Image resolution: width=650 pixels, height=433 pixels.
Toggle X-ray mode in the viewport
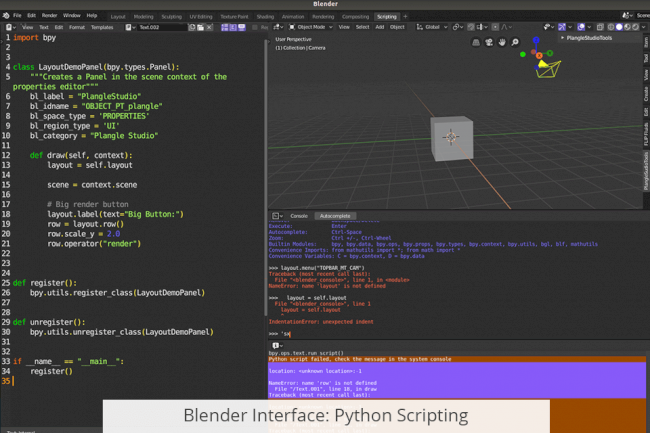[x=600, y=27]
